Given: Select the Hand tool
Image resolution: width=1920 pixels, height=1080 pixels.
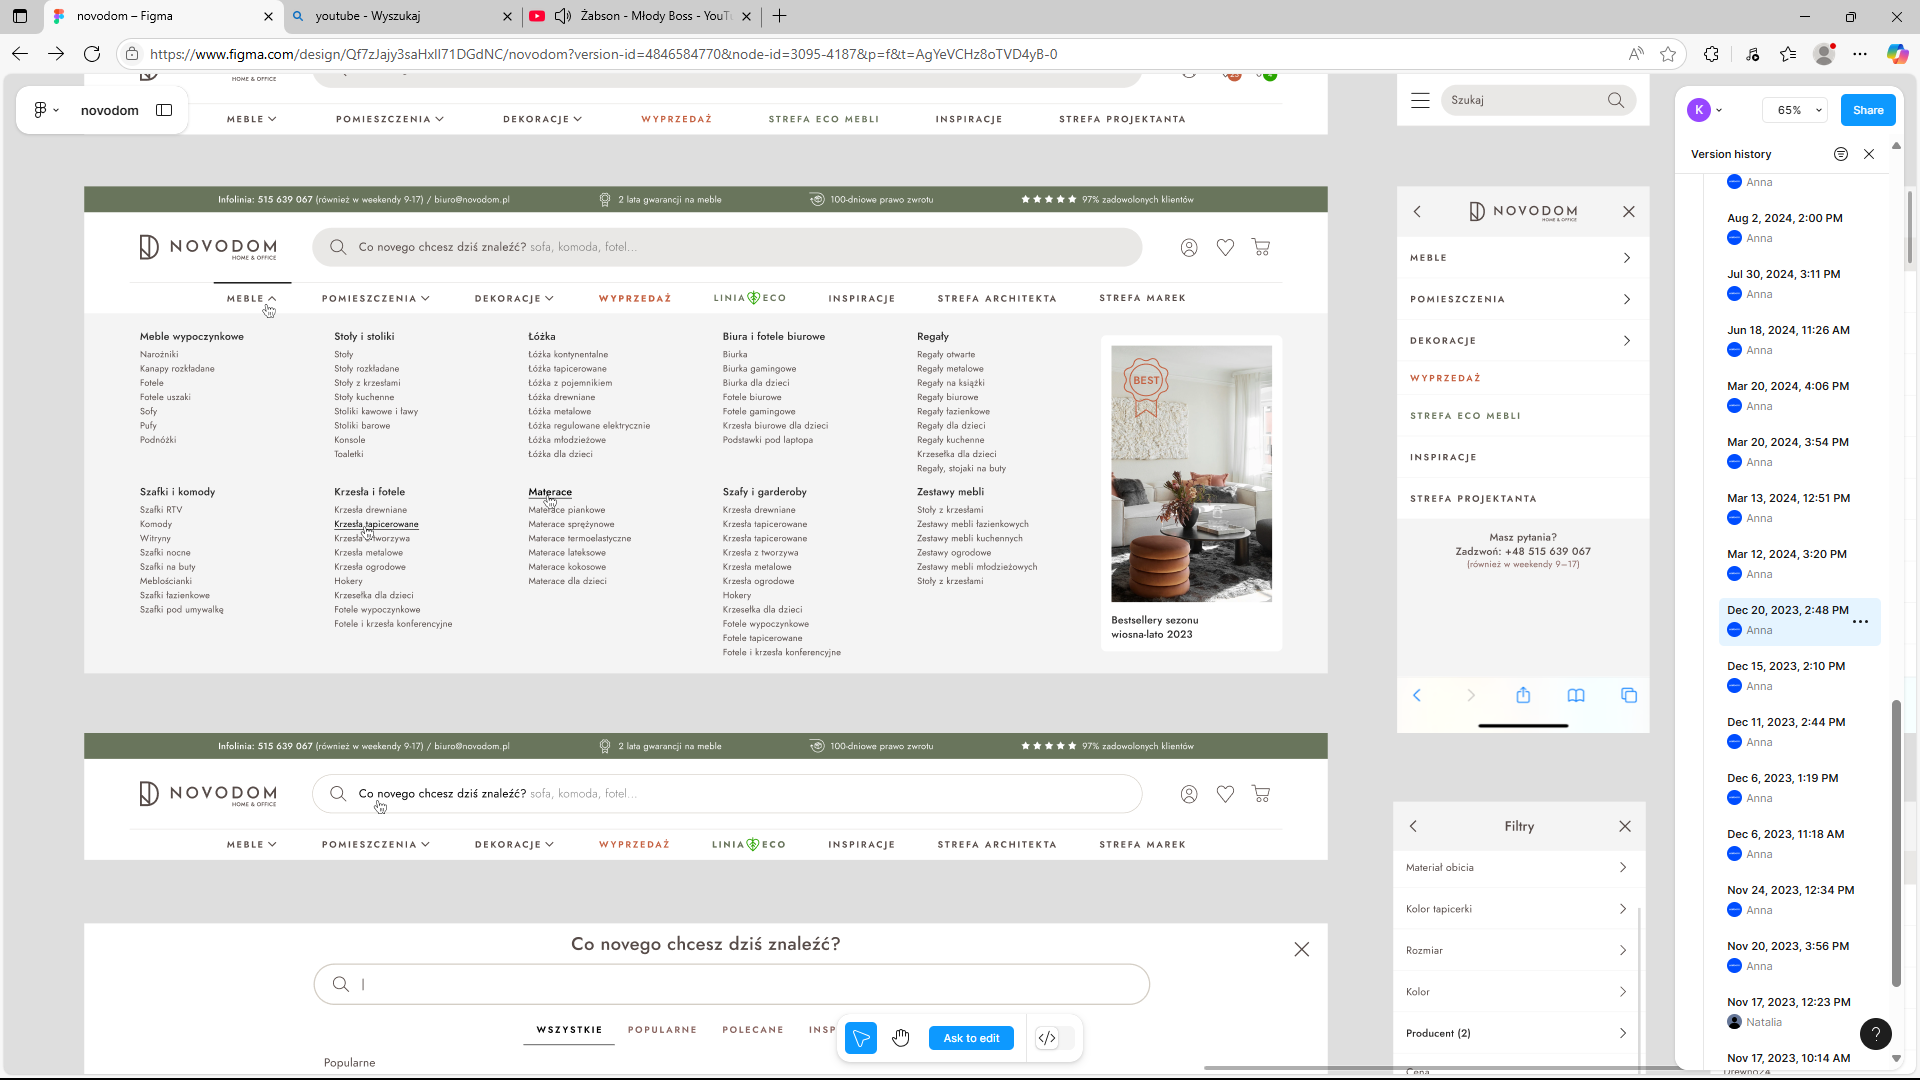Looking at the screenshot, I should click(901, 1038).
